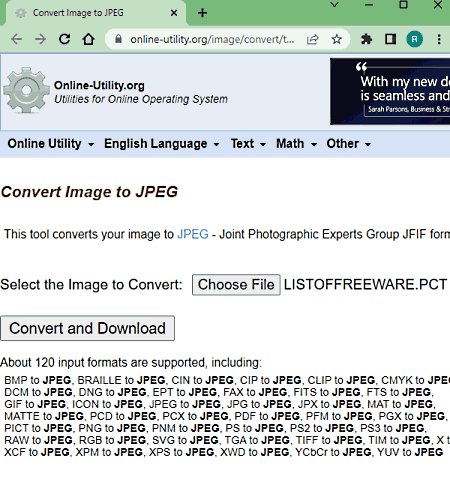Expand the English Language menu
The width and height of the screenshot is (450, 497).
pyautogui.click(x=162, y=144)
